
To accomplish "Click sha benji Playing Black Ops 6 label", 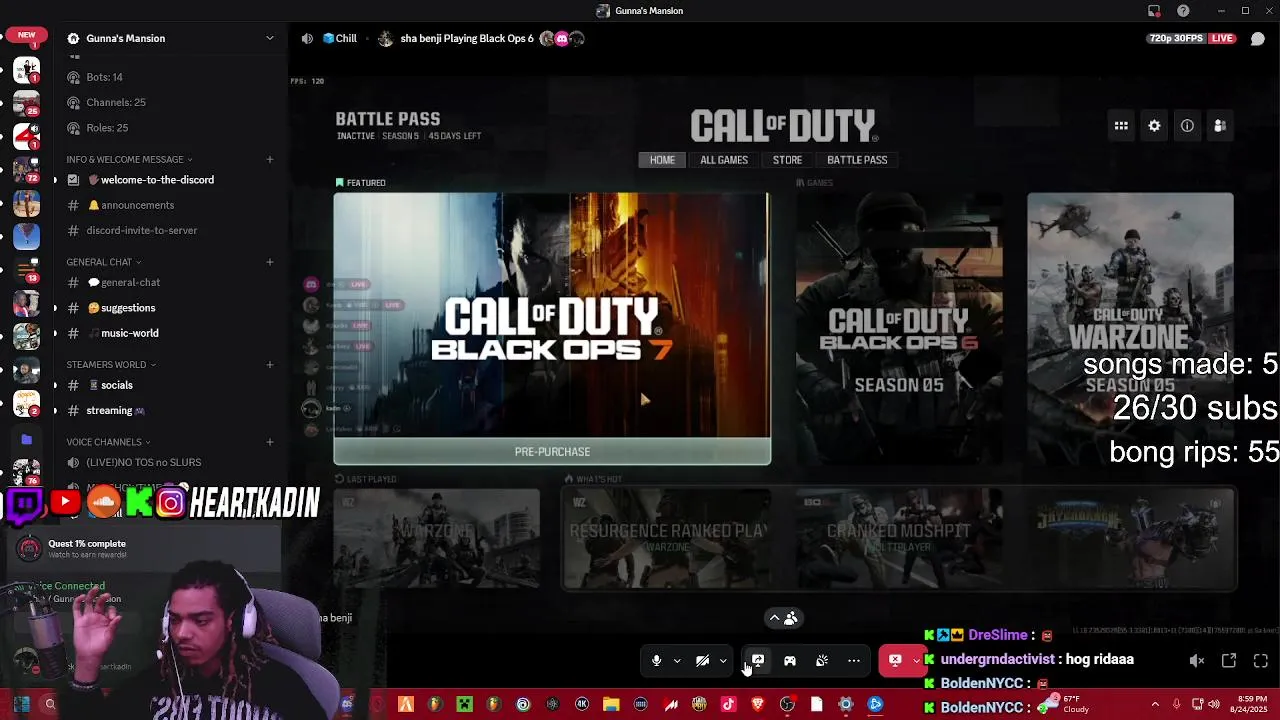I will (x=467, y=38).
